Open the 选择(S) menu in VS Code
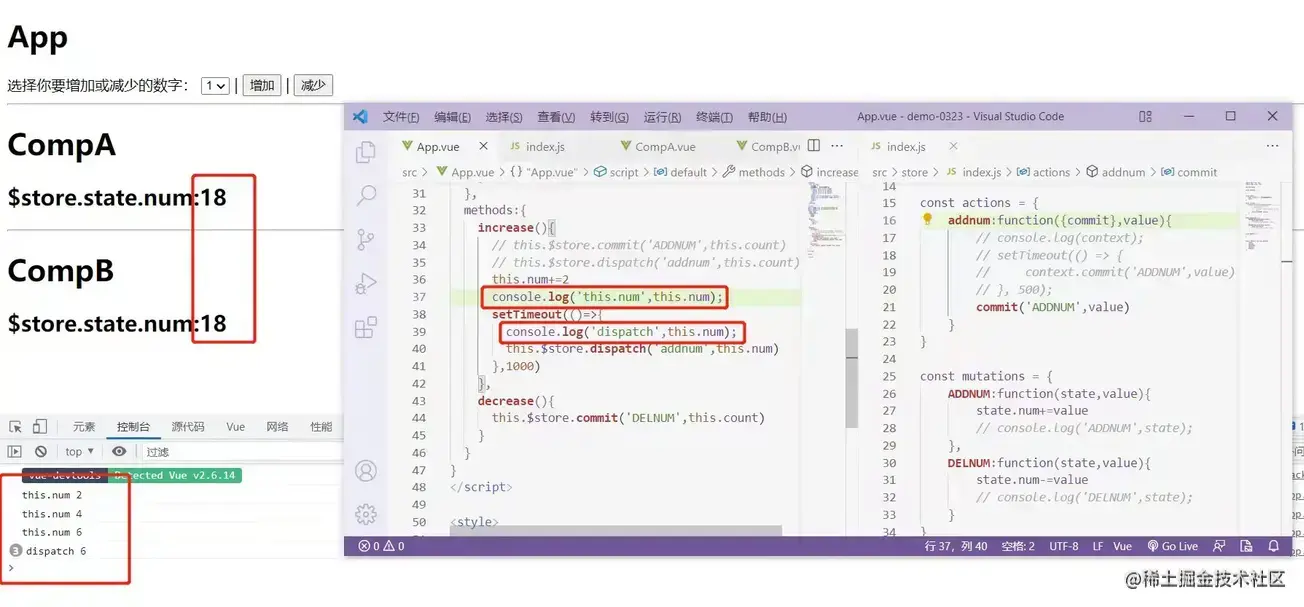 (x=504, y=117)
